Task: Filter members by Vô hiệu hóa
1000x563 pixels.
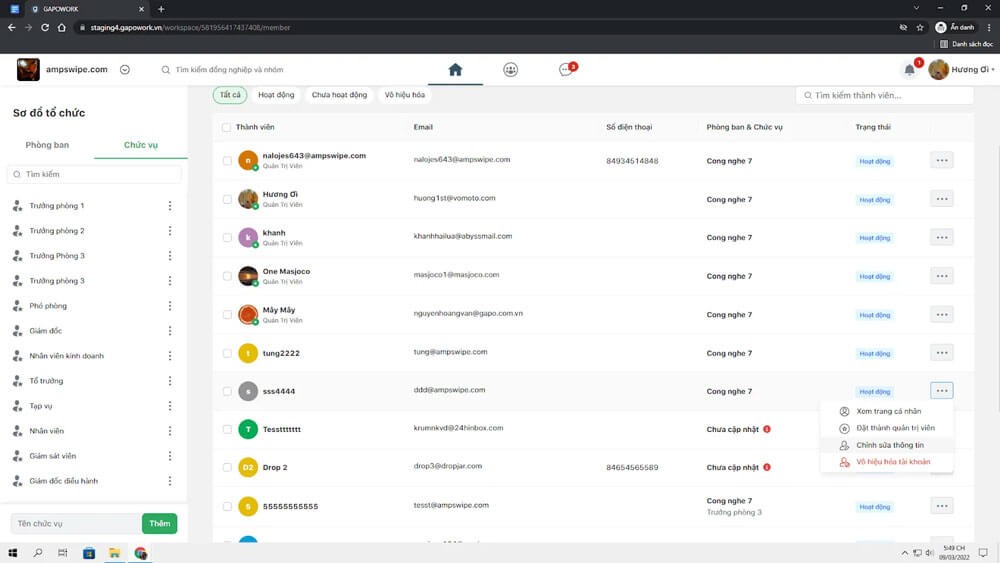Action: (x=405, y=95)
